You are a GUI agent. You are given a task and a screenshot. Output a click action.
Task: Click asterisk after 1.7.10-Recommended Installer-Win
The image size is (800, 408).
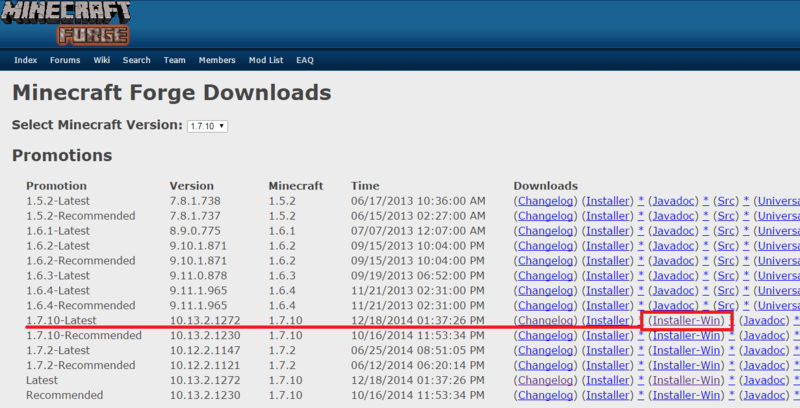coord(731,336)
